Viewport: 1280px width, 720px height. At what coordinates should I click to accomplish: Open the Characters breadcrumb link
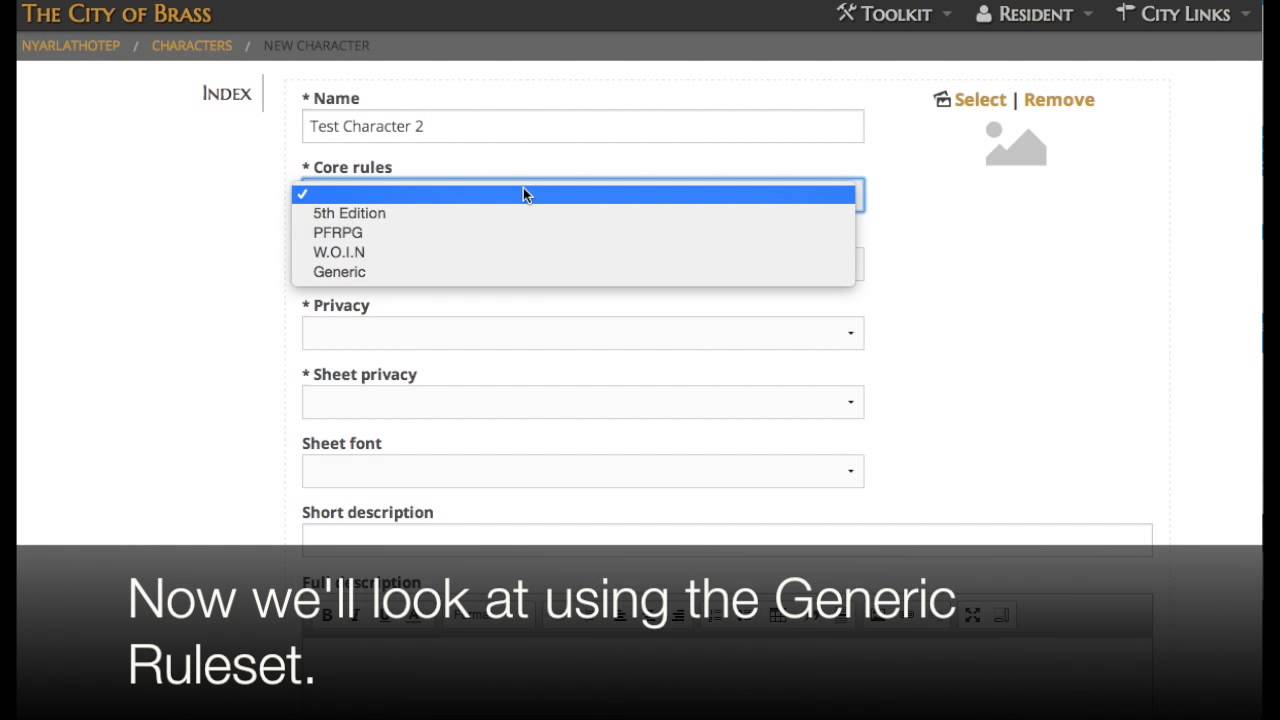pyautogui.click(x=192, y=46)
